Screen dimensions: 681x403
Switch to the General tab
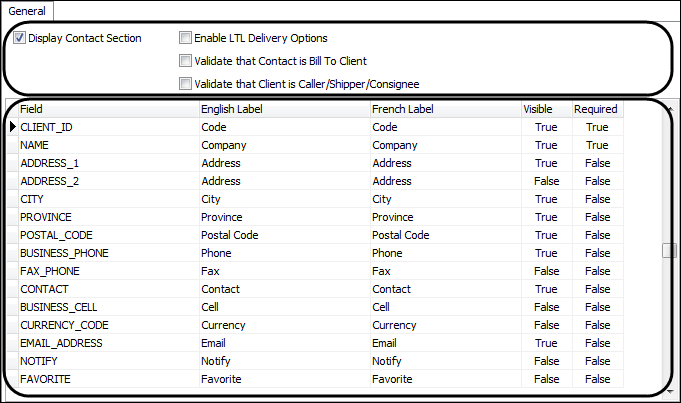(x=27, y=10)
